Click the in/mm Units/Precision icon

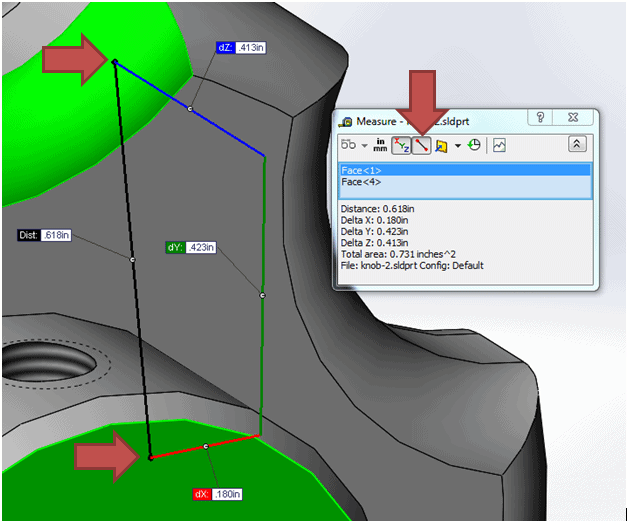(381, 145)
